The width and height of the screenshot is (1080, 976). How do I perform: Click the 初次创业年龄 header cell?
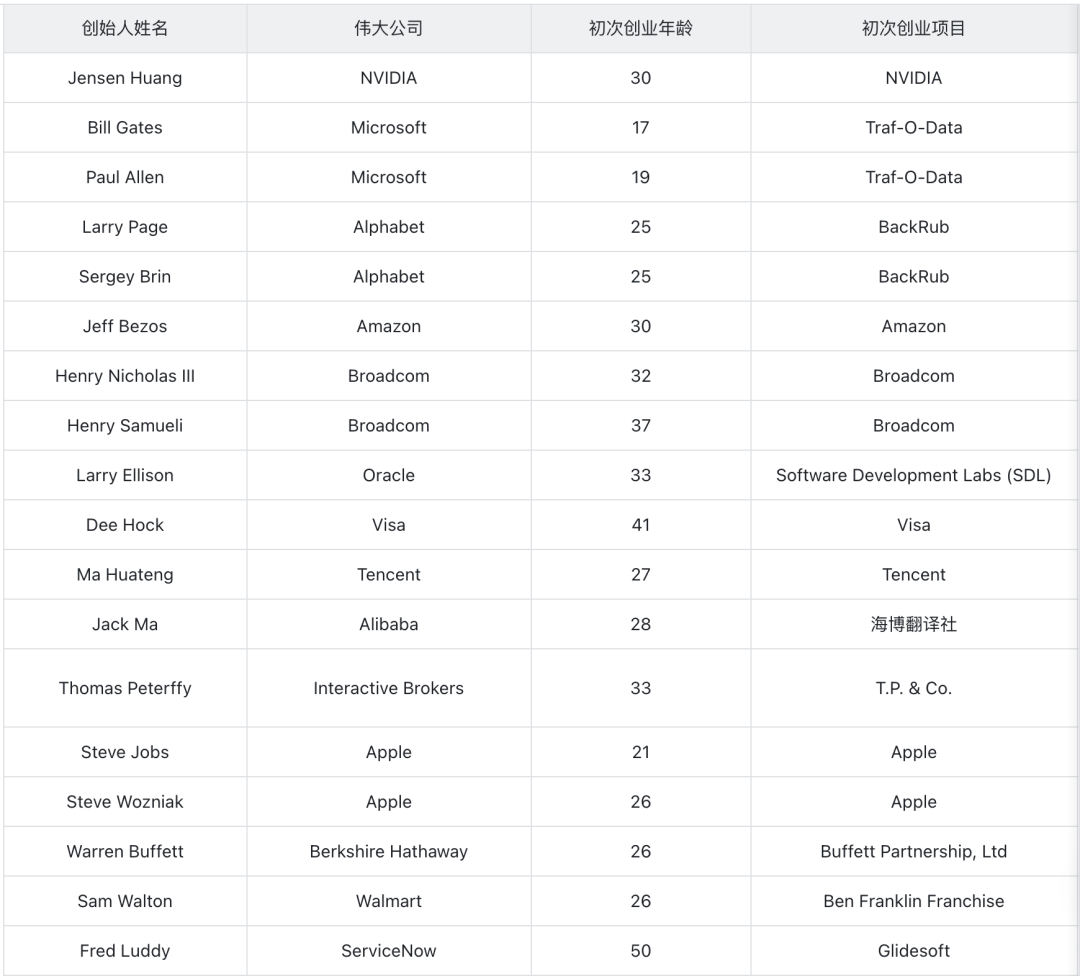pos(641,28)
